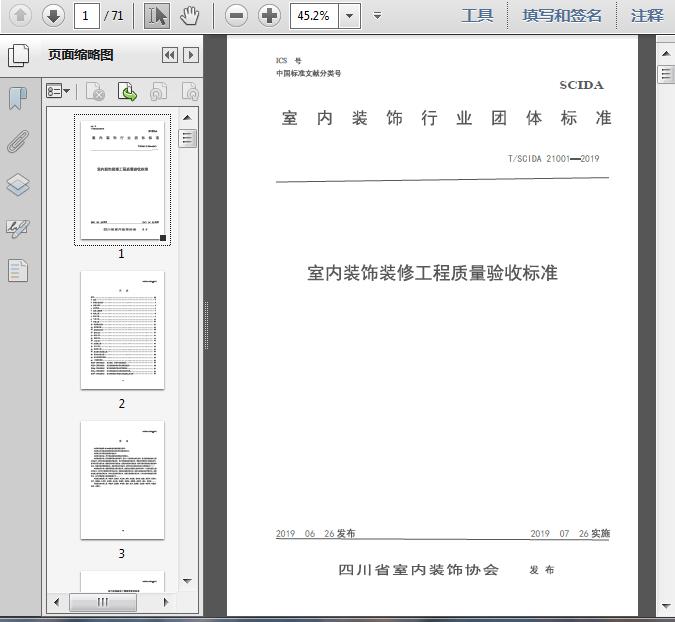This screenshot has height=622, width=675.
Task: Expand the panel with right-arrow button
Action: pos(191,55)
